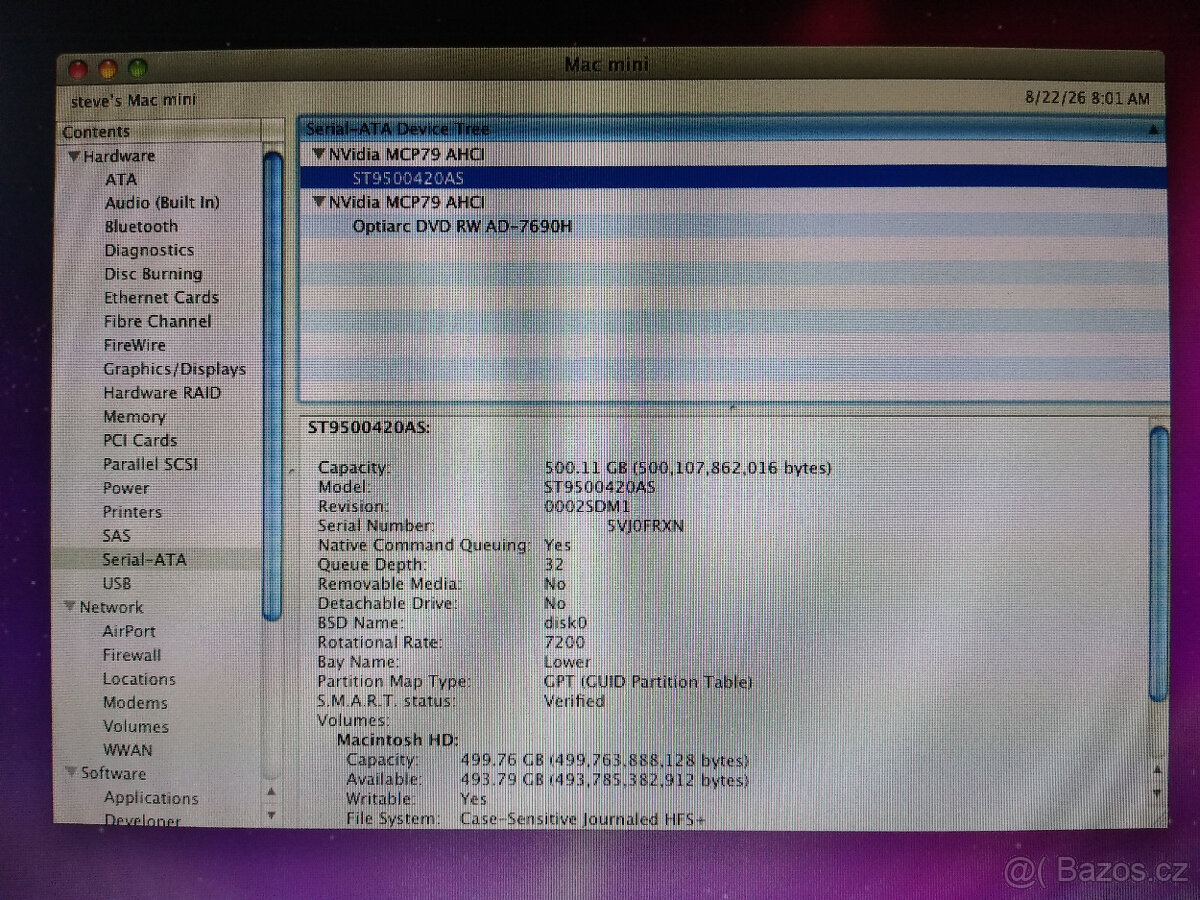
Task: Click sidebar scroll down arrow
Action: tap(271, 814)
